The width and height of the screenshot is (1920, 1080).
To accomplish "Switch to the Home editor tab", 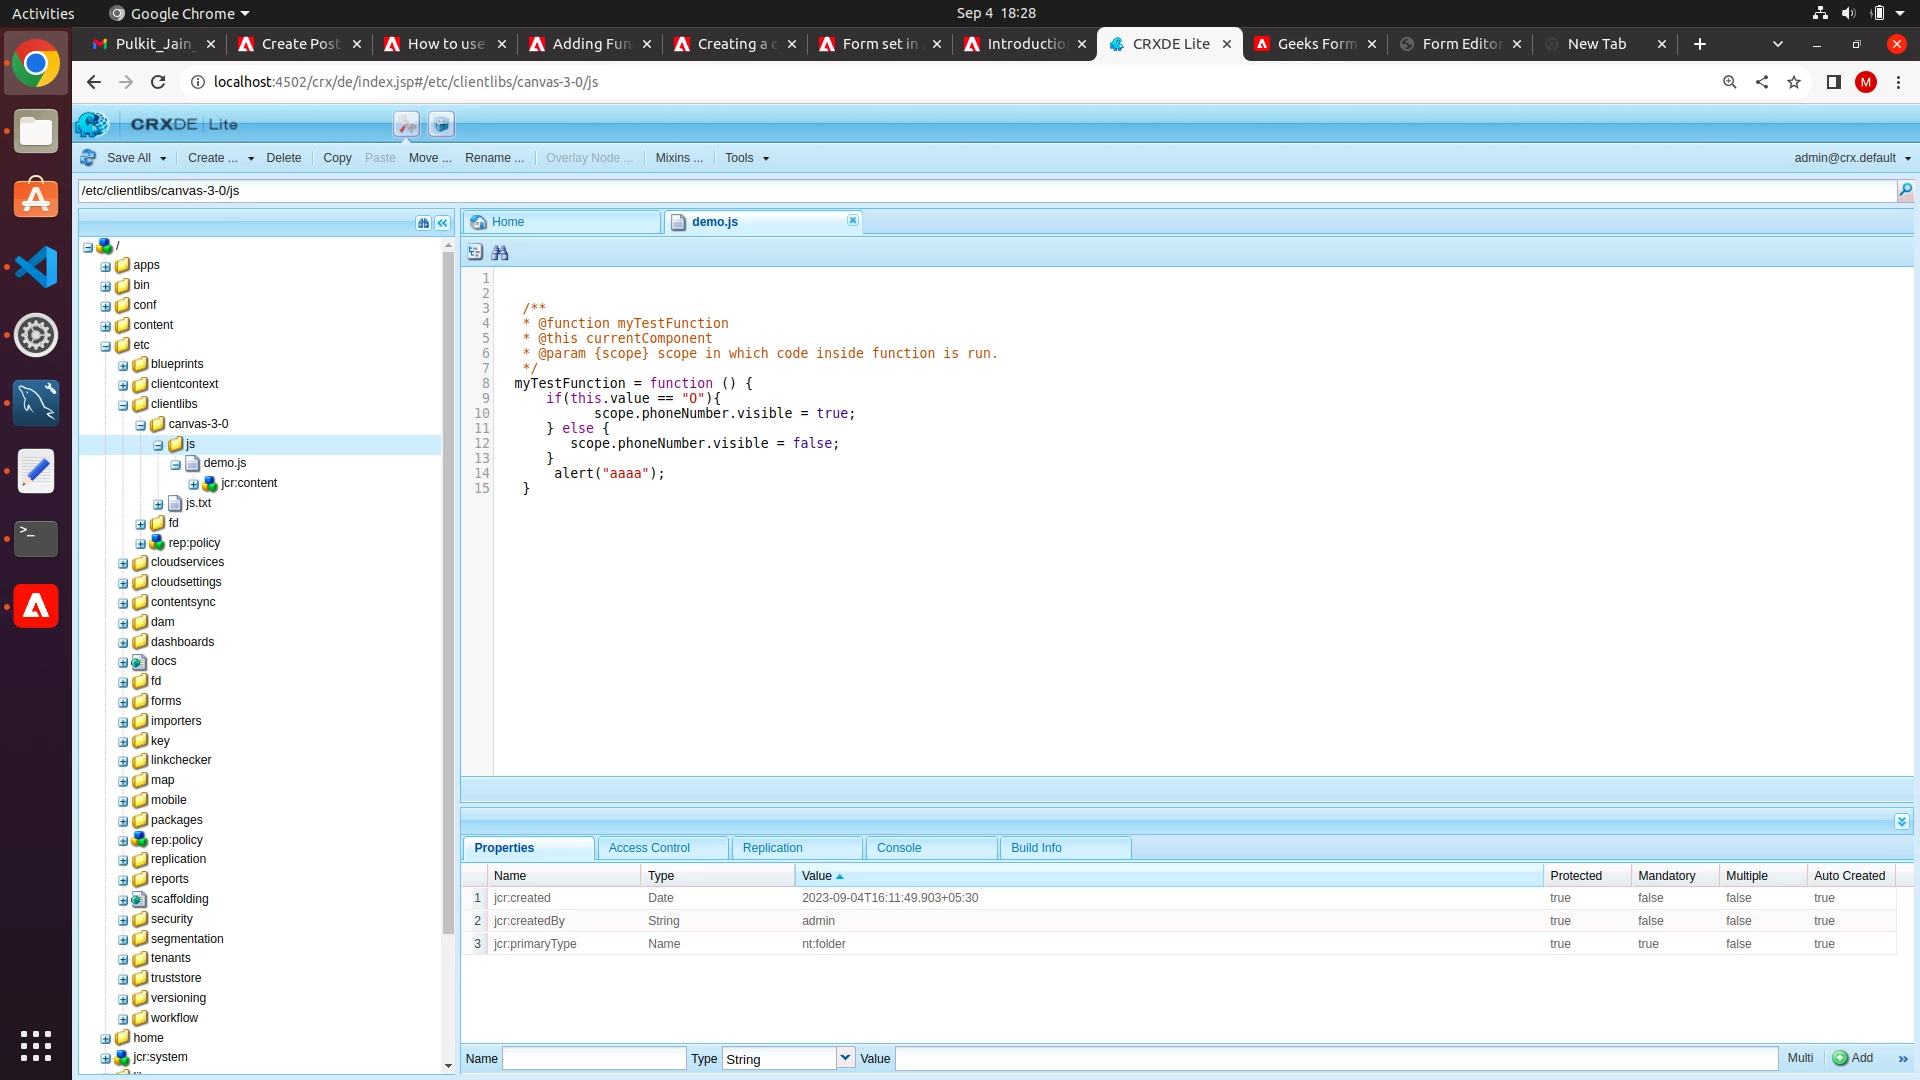I will coord(508,222).
